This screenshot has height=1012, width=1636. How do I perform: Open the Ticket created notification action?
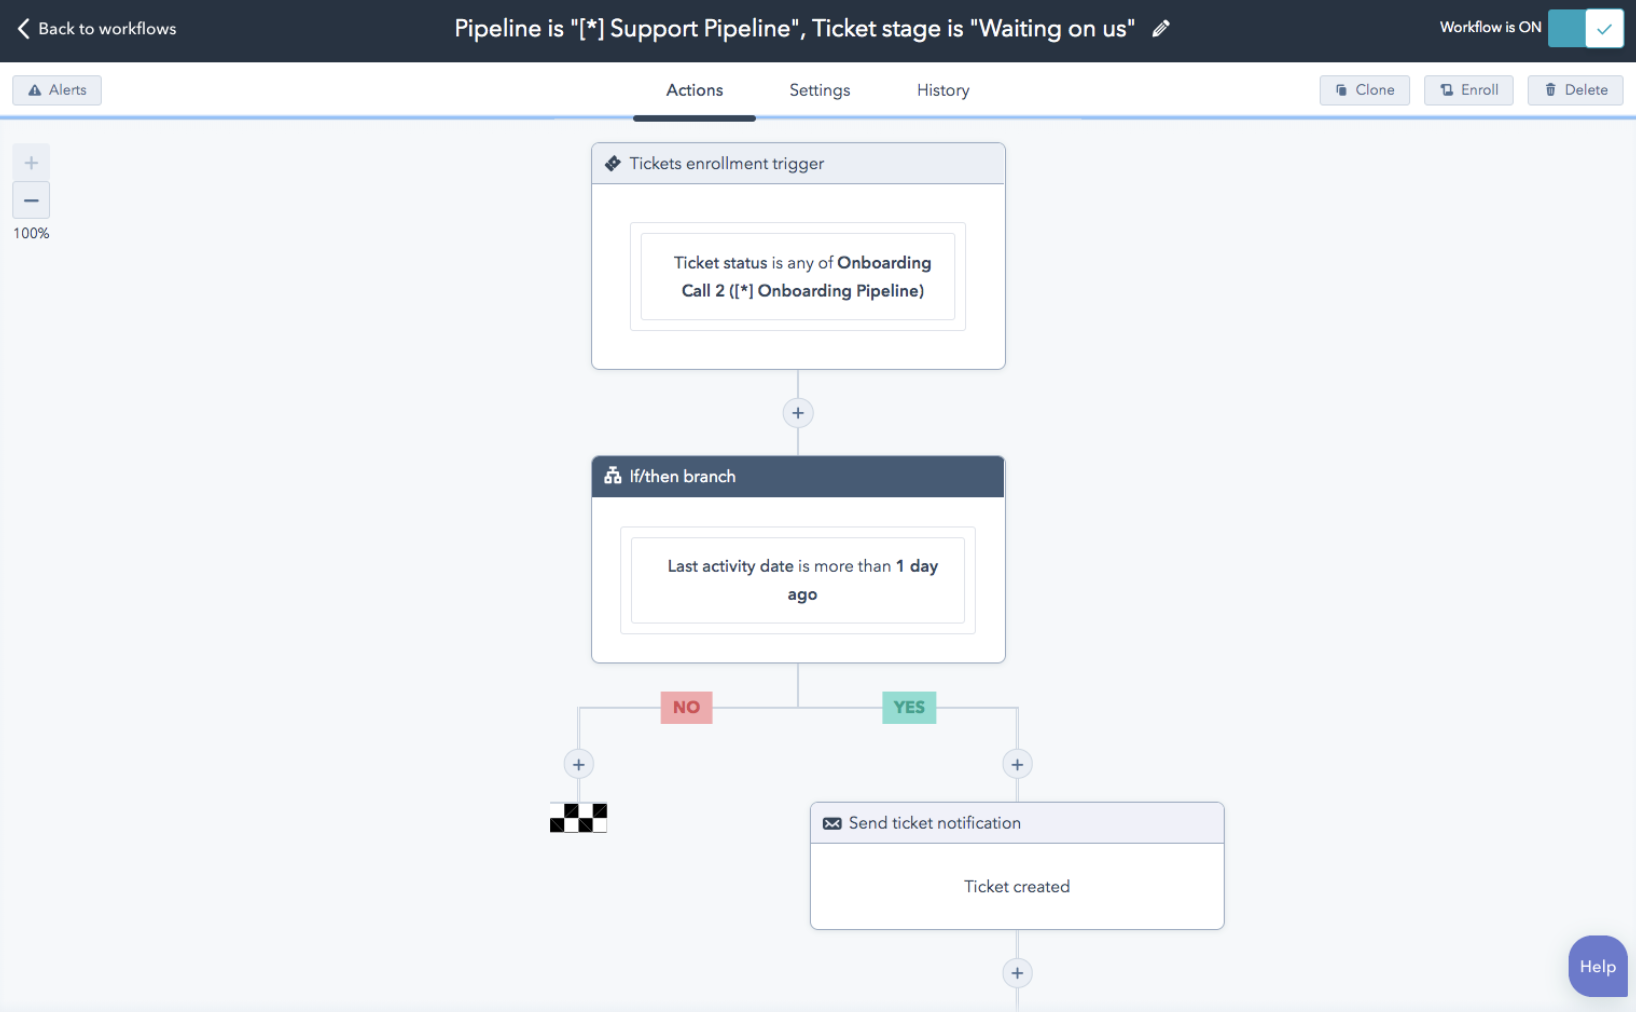pos(1016,886)
